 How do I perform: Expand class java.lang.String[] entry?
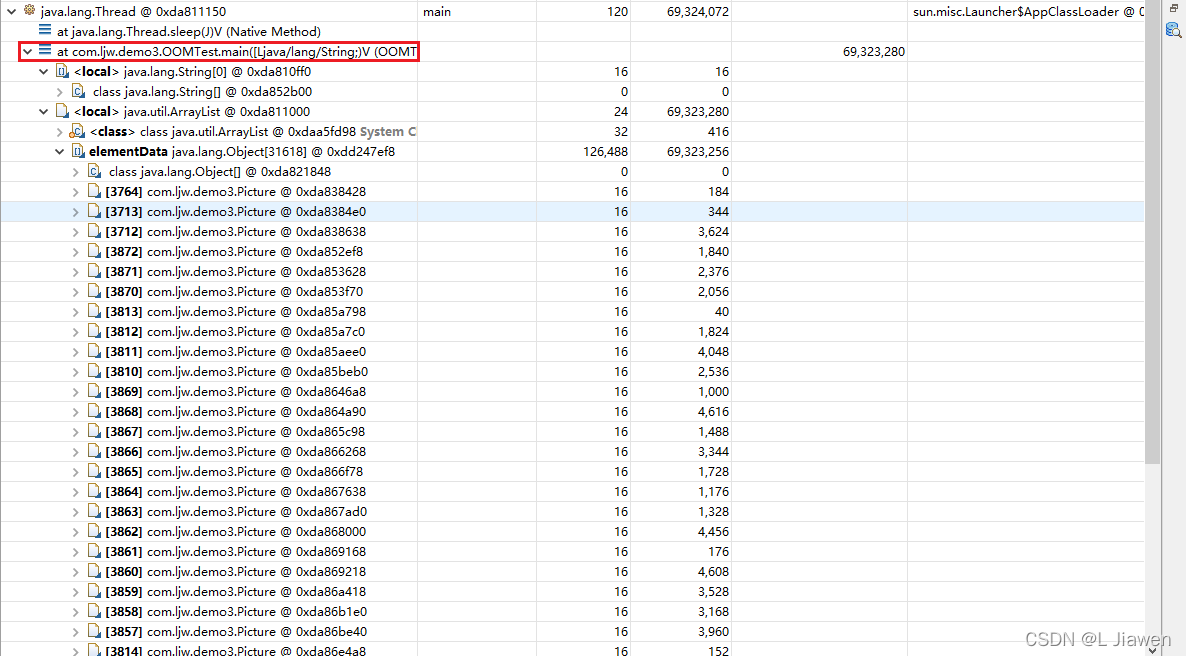point(60,92)
